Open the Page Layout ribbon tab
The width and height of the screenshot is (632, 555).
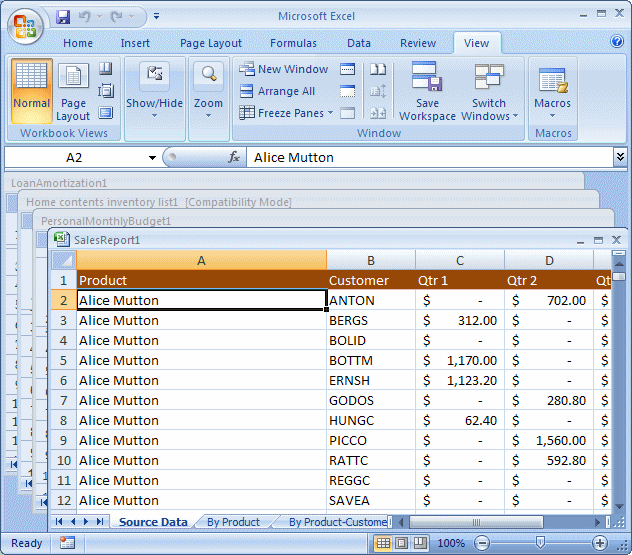coord(211,43)
